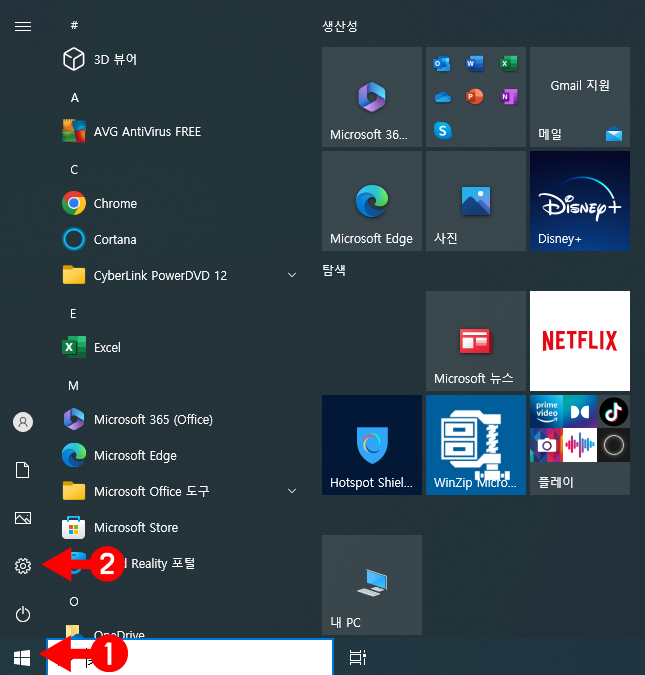Viewport: 645px width, 675px height.
Task: Open Microsoft Store from the app list
Action: [x=120, y=527]
